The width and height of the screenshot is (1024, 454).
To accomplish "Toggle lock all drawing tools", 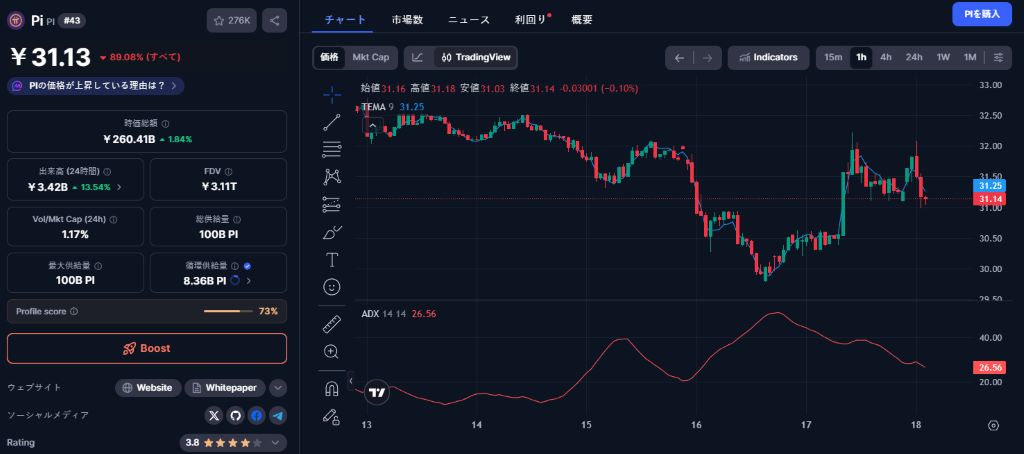I will click(x=332, y=417).
